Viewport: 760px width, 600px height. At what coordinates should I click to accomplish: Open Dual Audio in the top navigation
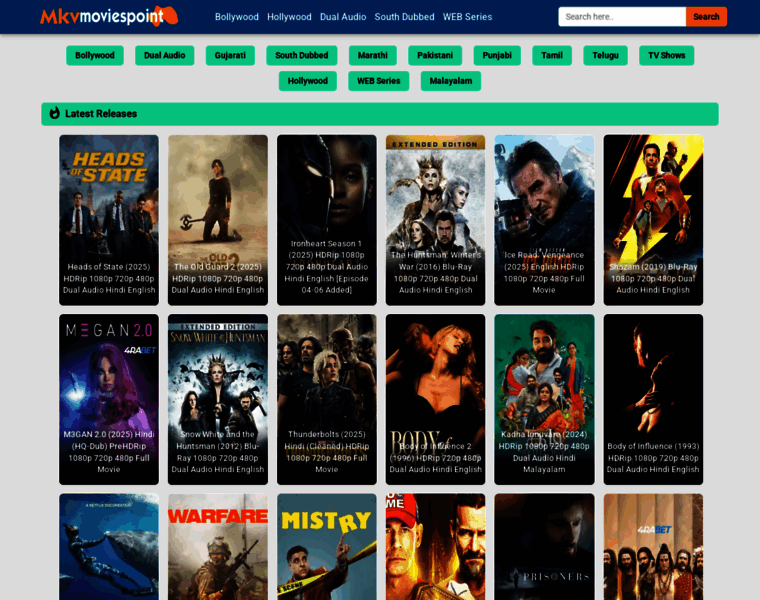point(343,17)
